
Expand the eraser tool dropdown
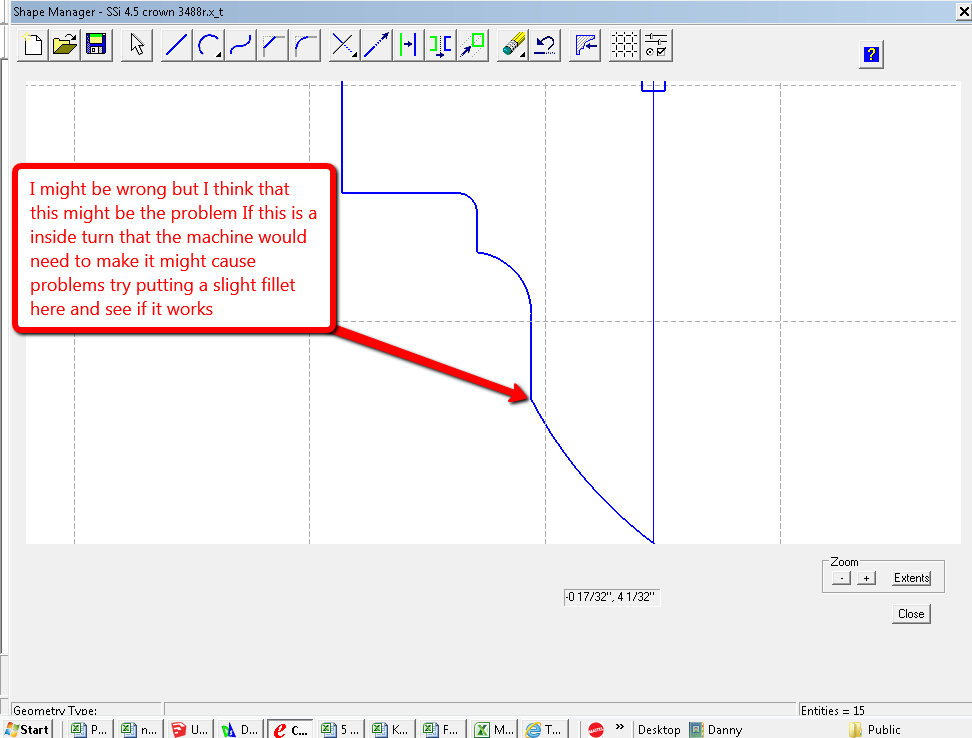pyautogui.click(x=522, y=57)
